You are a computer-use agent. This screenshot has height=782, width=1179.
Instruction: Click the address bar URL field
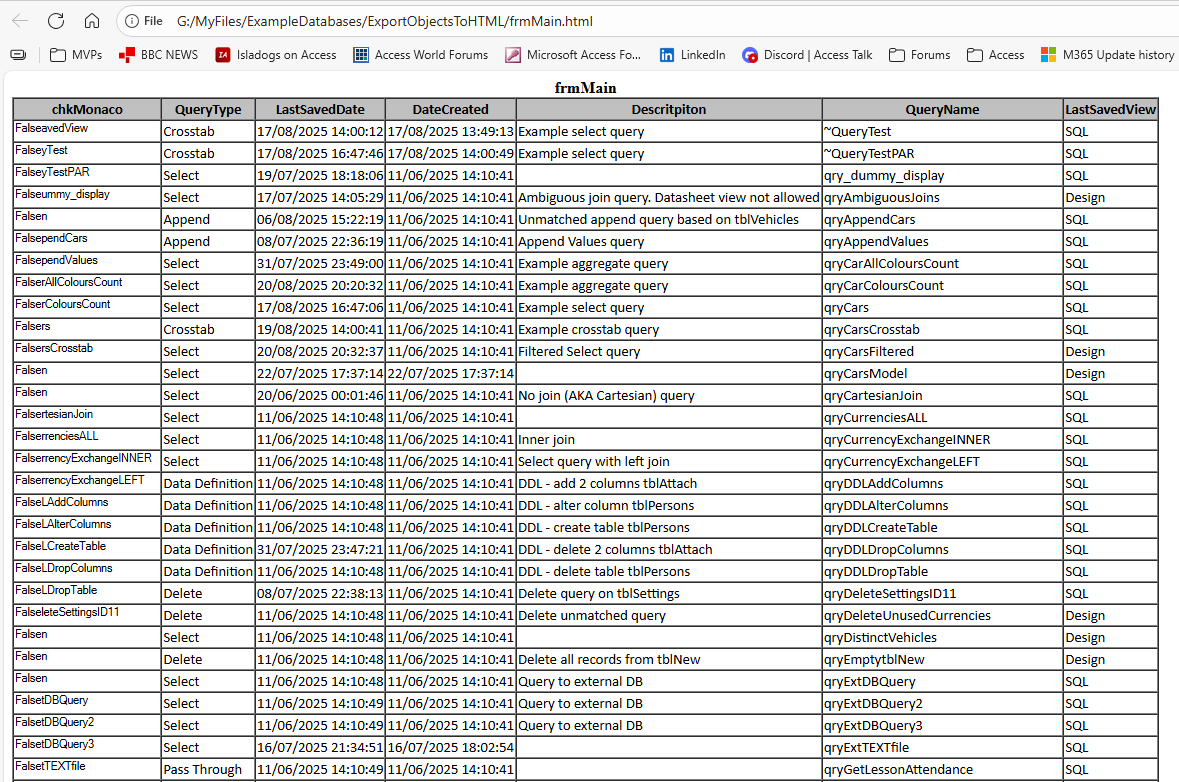click(384, 21)
